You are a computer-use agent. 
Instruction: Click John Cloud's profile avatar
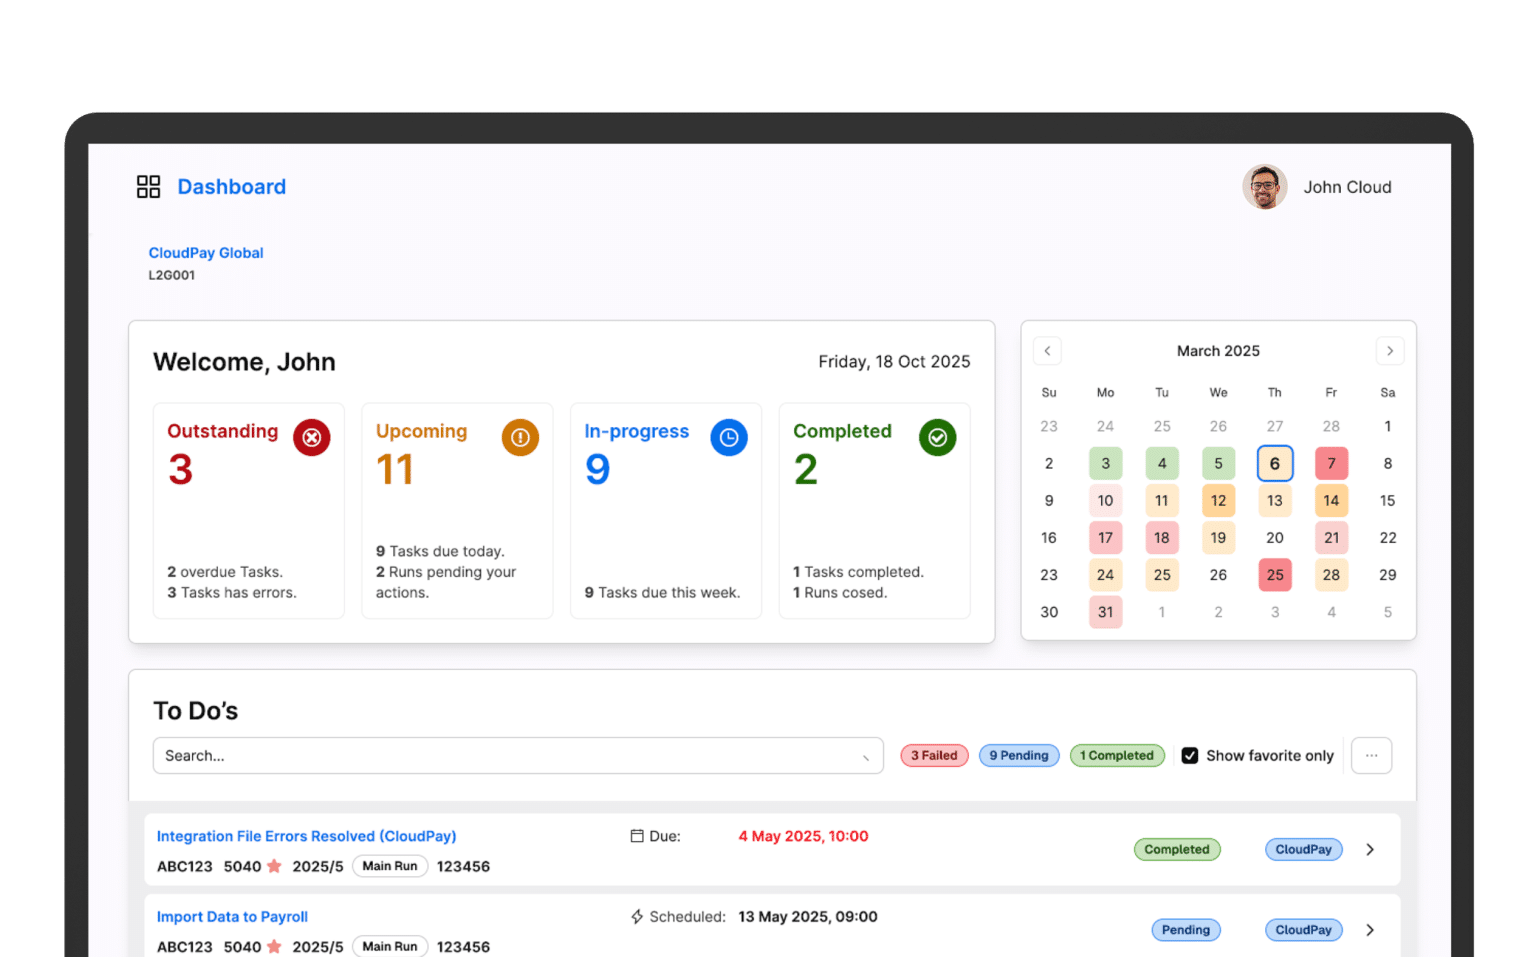[1264, 187]
